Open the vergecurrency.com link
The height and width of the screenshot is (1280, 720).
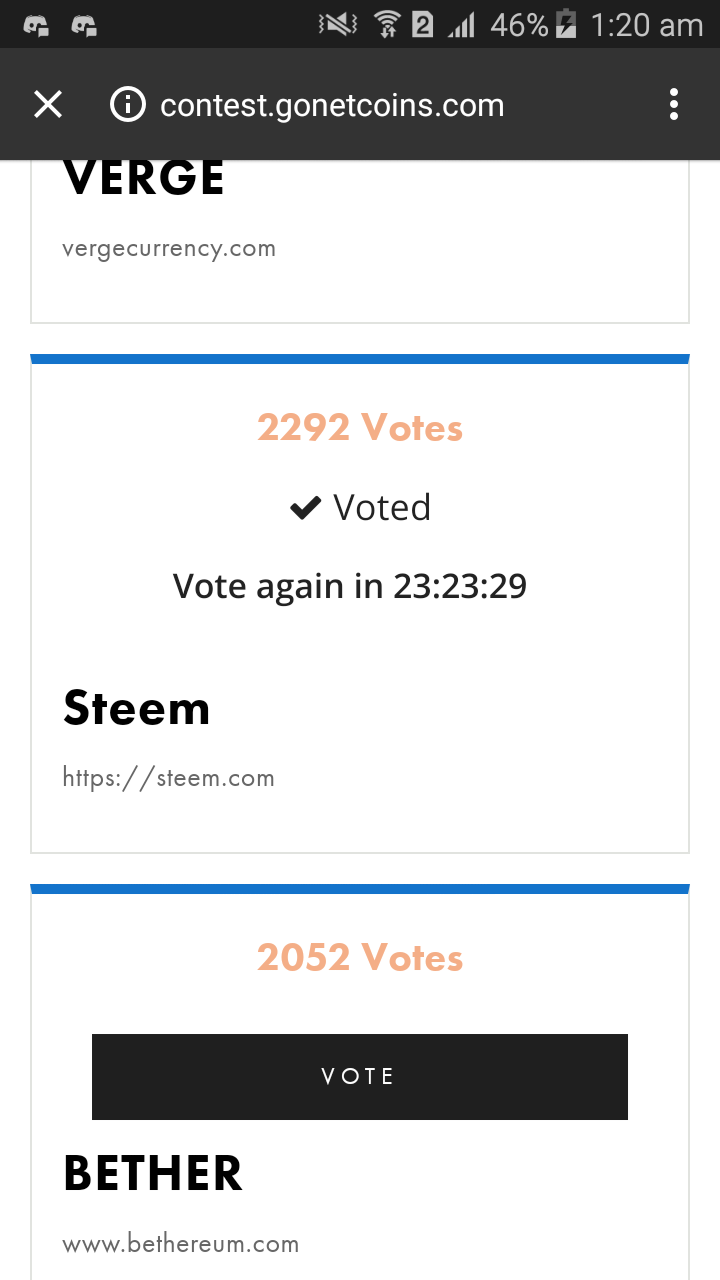click(169, 249)
